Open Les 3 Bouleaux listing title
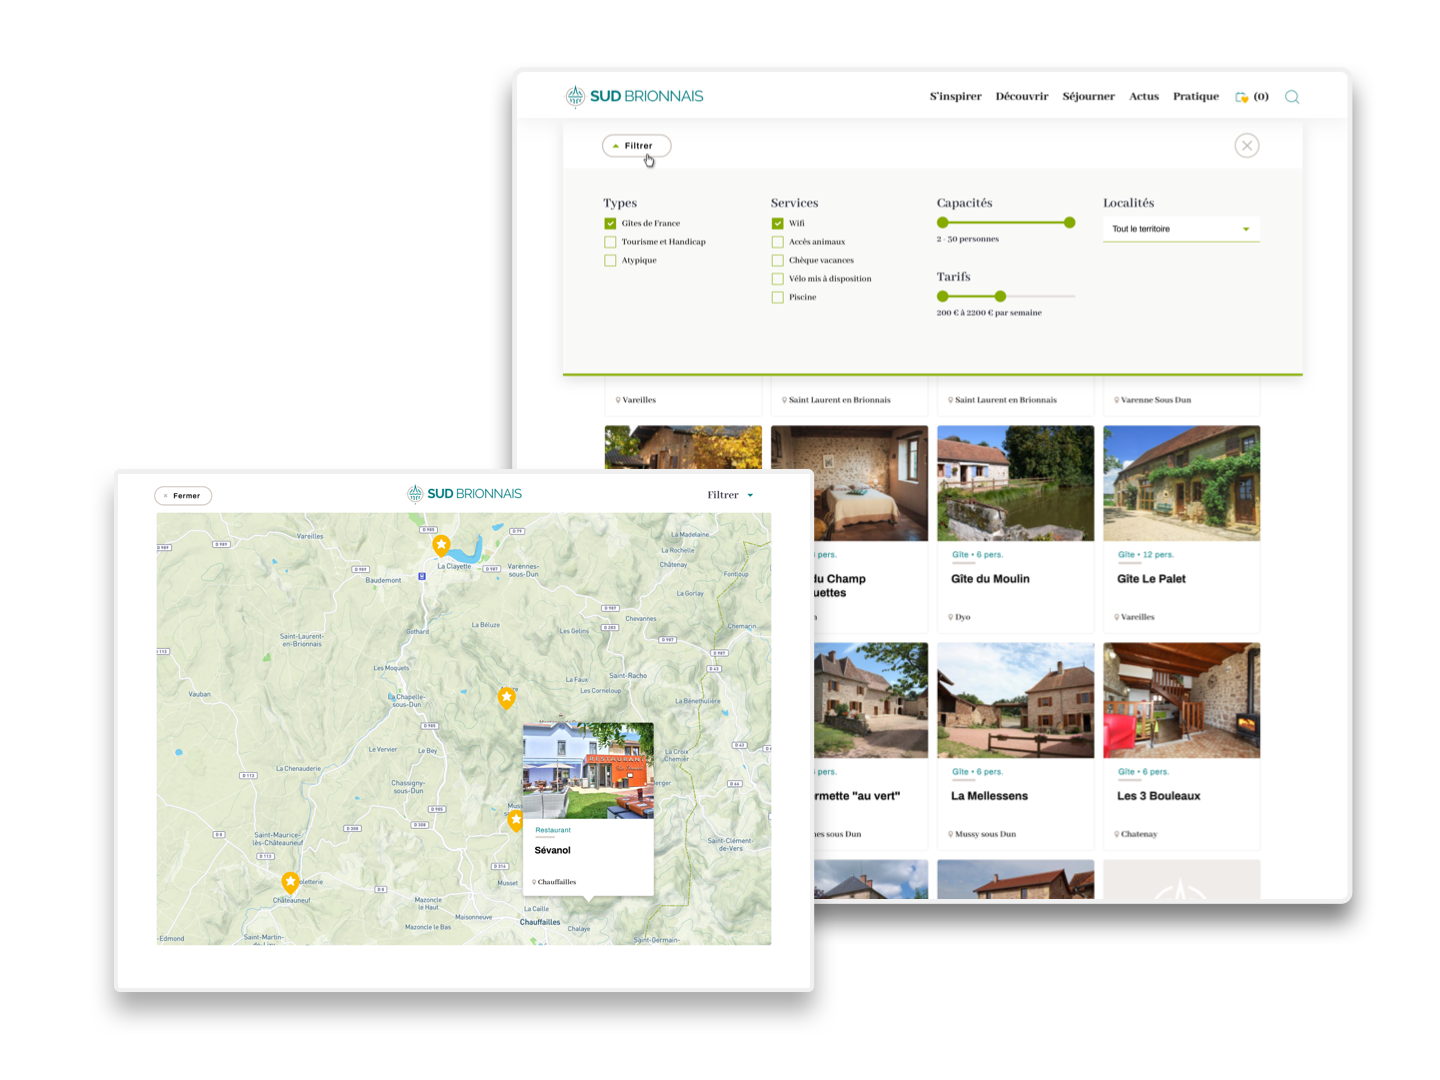 point(1158,796)
